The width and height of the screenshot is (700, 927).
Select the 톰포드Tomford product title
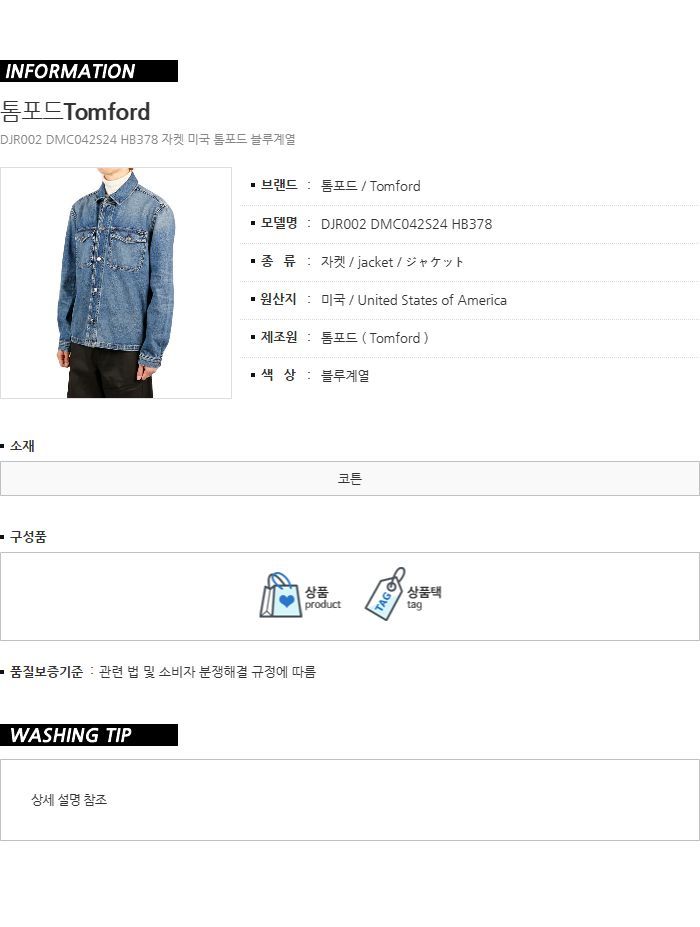coord(75,111)
